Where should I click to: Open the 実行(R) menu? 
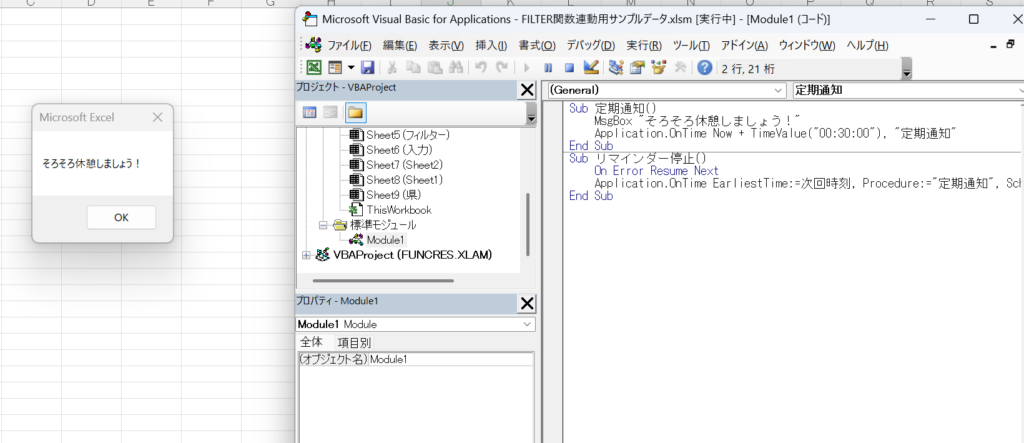coord(644,46)
